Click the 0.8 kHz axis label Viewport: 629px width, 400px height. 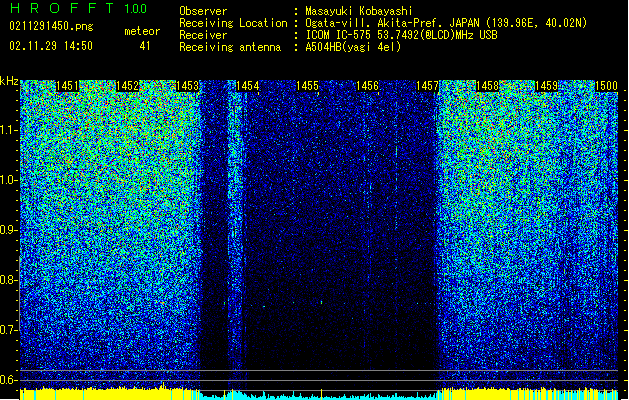(x=8, y=280)
